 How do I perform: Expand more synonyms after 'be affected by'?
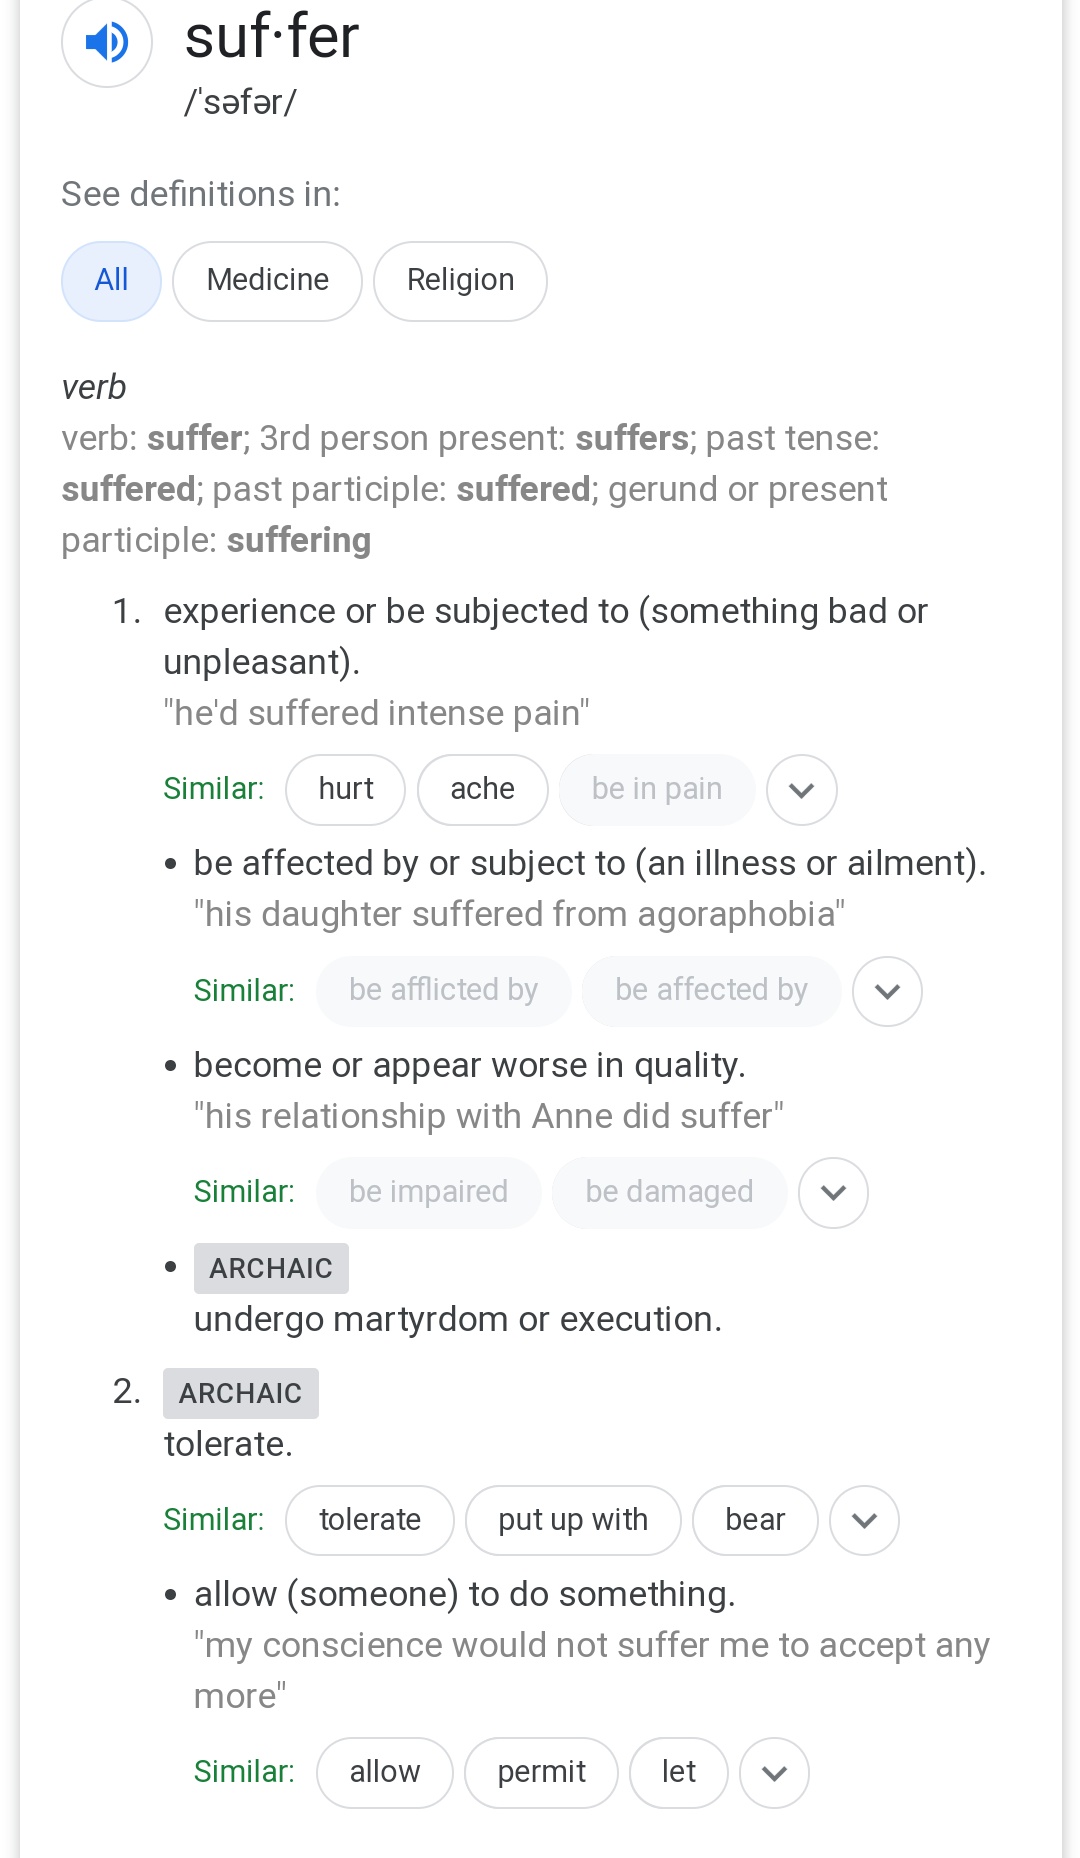click(887, 991)
